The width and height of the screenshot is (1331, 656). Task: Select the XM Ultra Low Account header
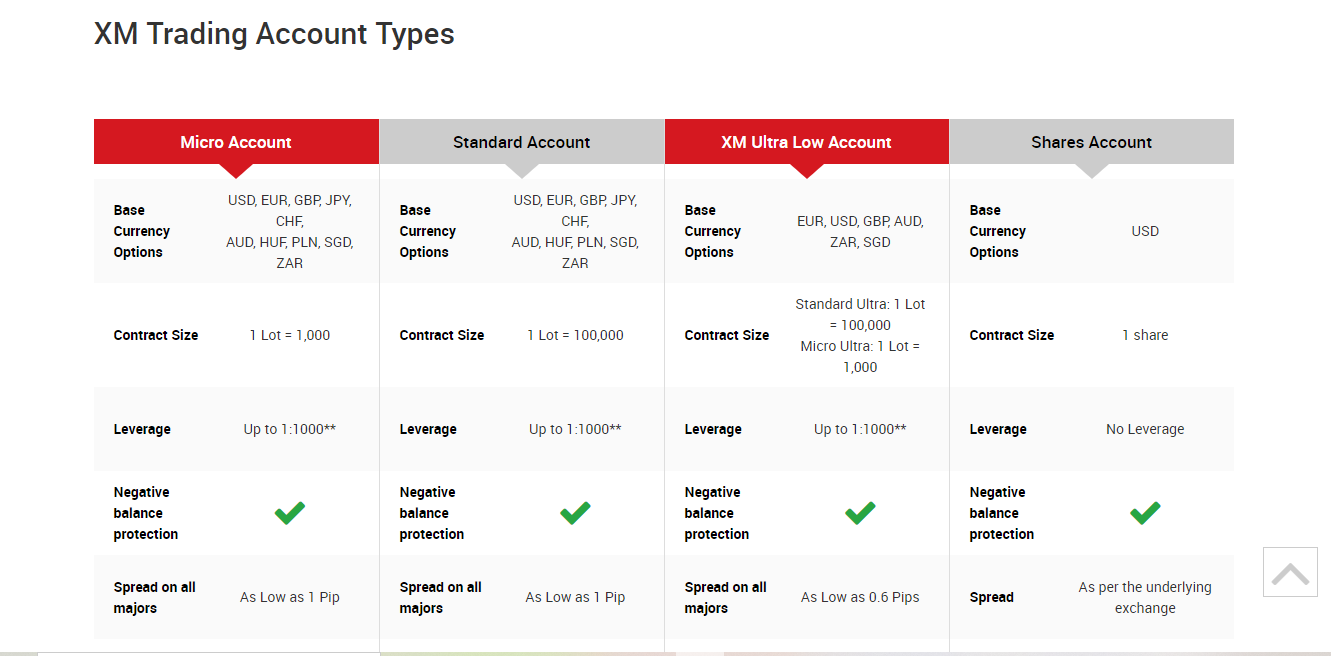coord(806,142)
